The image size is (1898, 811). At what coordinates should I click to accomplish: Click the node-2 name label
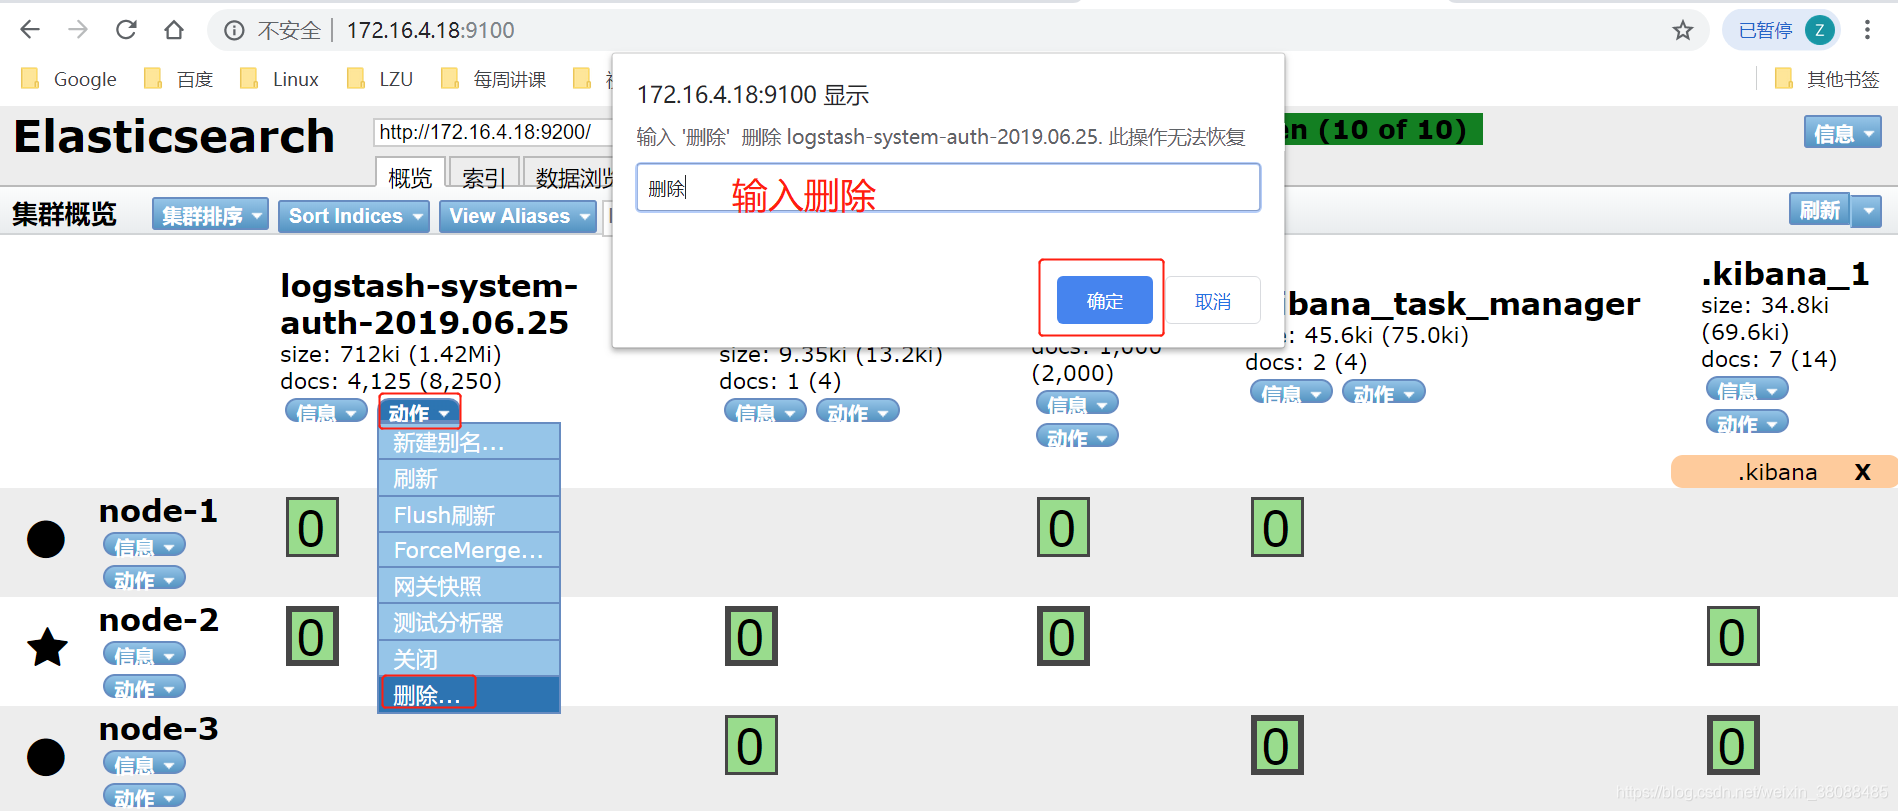click(x=158, y=620)
